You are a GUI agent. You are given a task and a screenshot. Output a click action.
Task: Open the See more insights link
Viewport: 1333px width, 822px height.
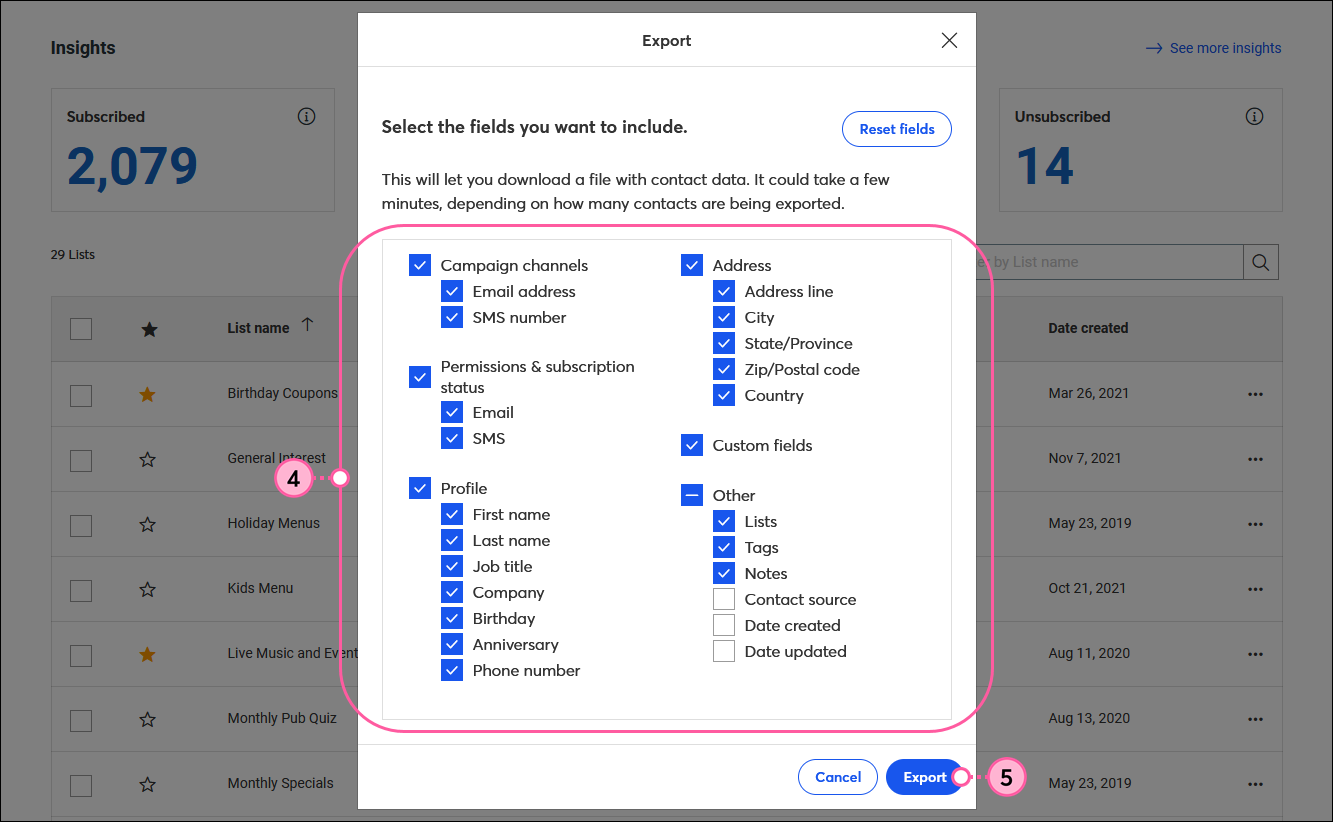click(x=1213, y=48)
